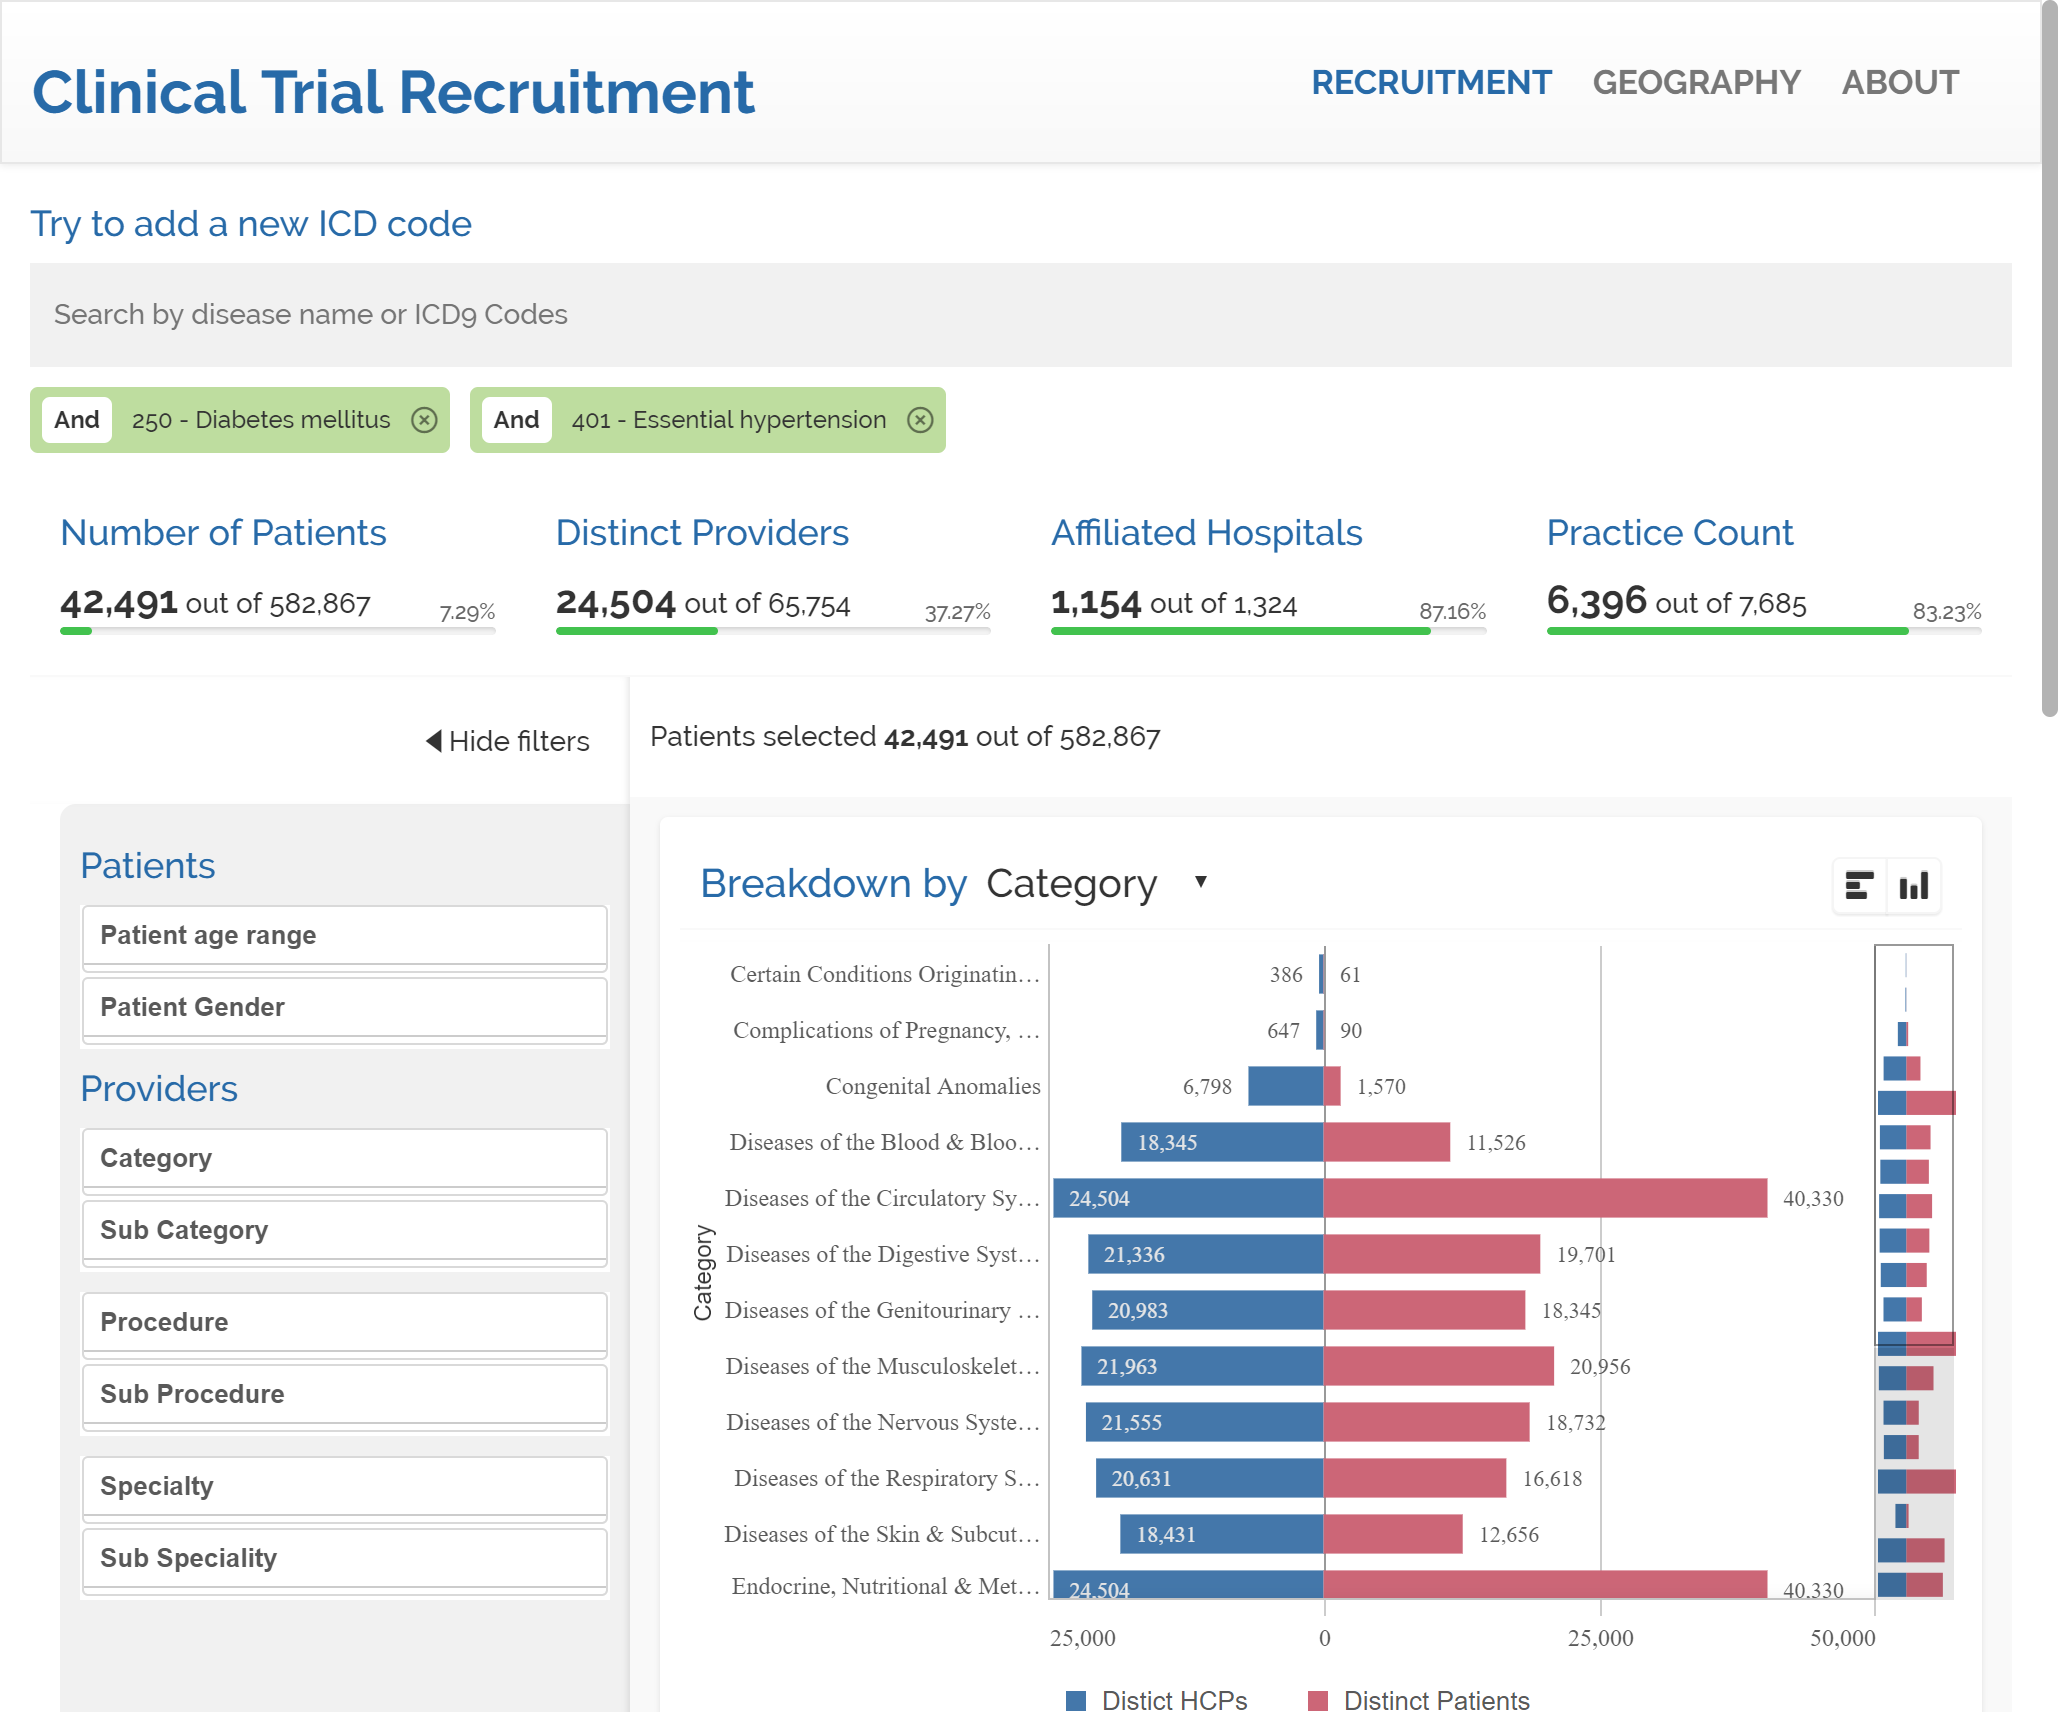Select the Diseases of the Genitourinary HCPs bar

pyautogui.click(x=1208, y=1310)
